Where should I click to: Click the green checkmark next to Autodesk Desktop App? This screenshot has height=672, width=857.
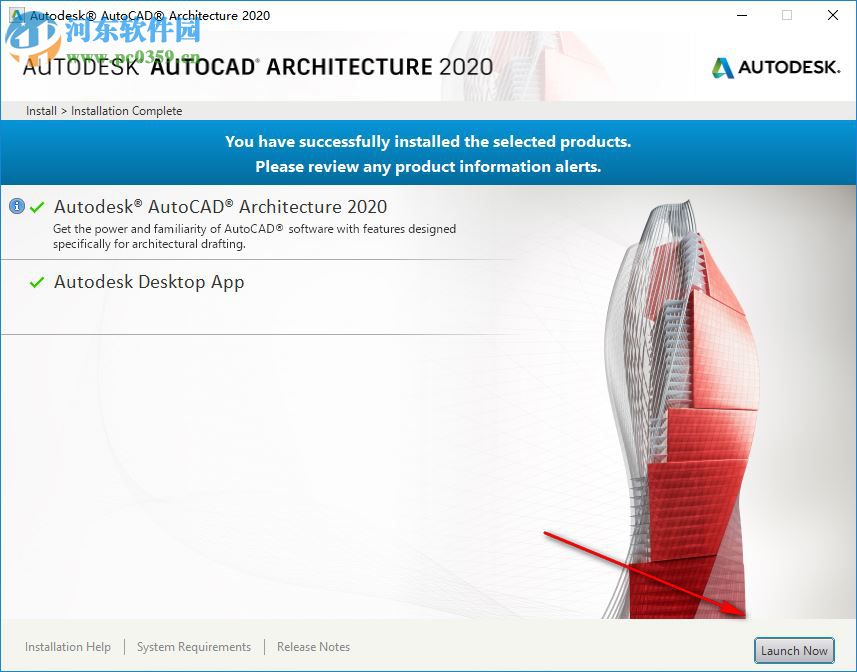pyautogui.click(x=37, y=283)
